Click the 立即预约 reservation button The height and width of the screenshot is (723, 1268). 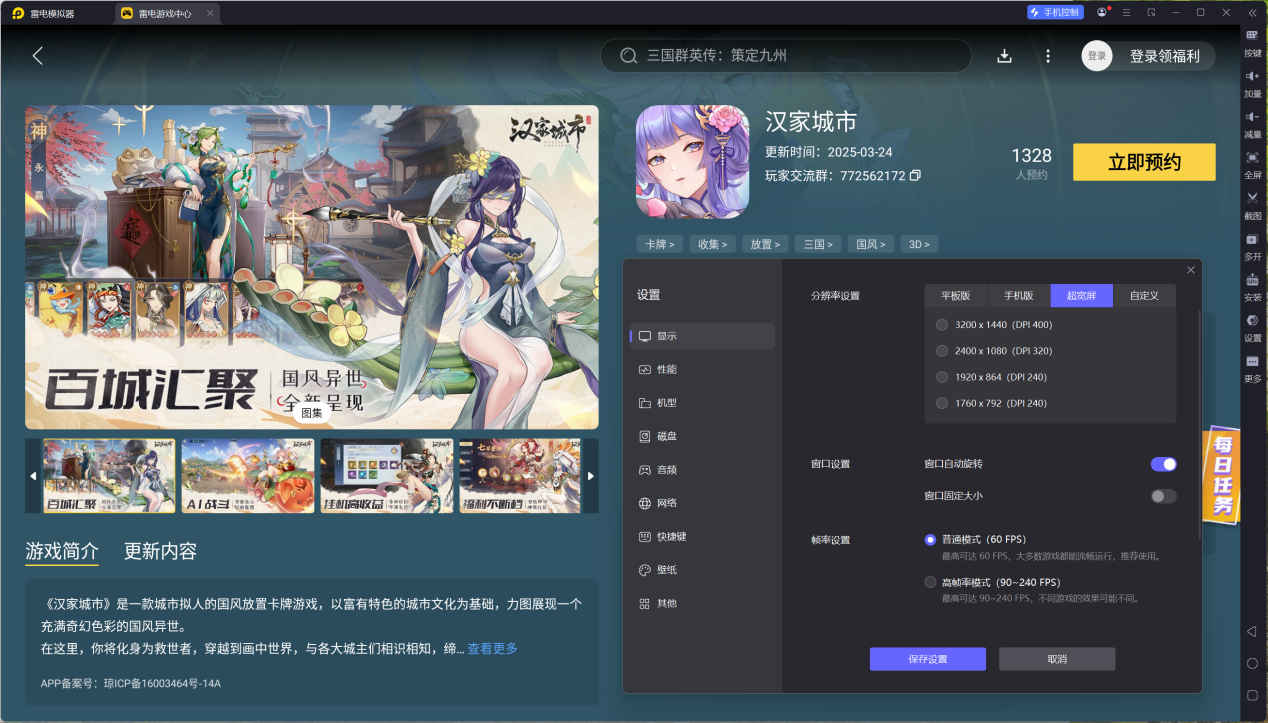[1143, 161]
